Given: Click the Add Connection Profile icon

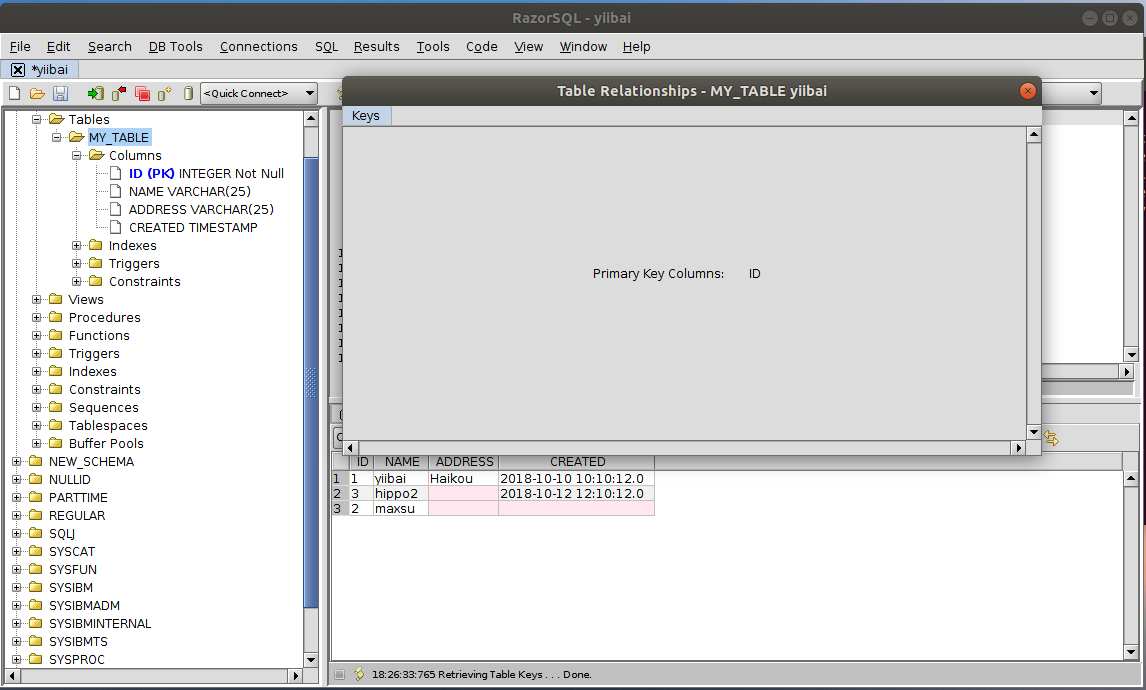Looking at the screenshot, I should [x=165, y=93].
